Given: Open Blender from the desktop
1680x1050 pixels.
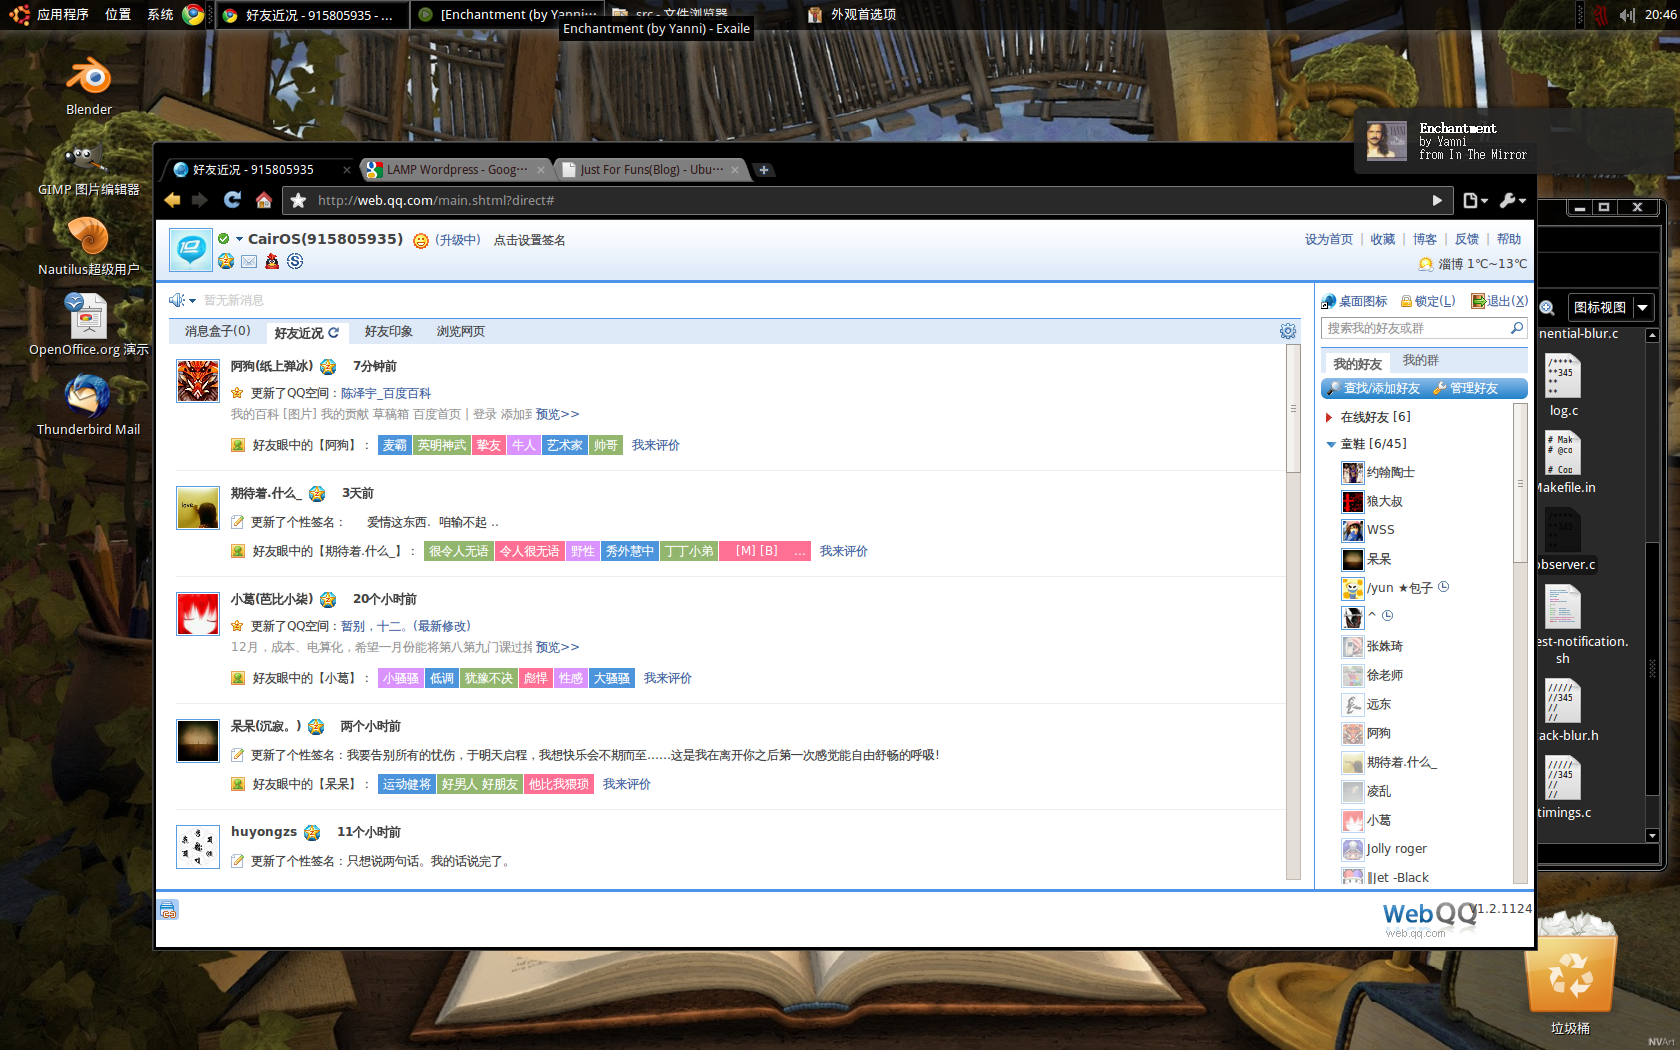Looking at the screenshot, I should [88, 85].
